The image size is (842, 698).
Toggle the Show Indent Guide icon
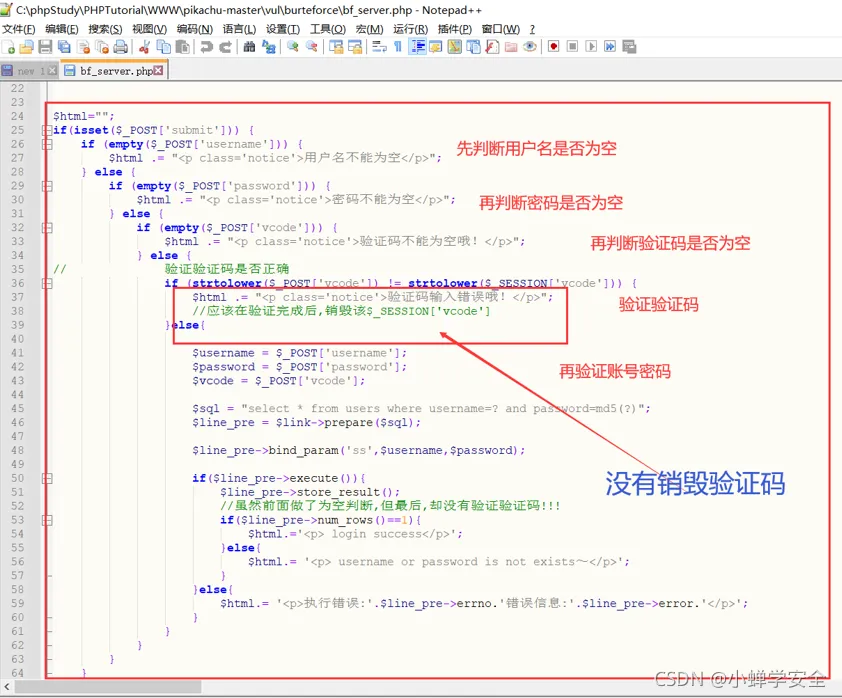[x=417, y=47]
